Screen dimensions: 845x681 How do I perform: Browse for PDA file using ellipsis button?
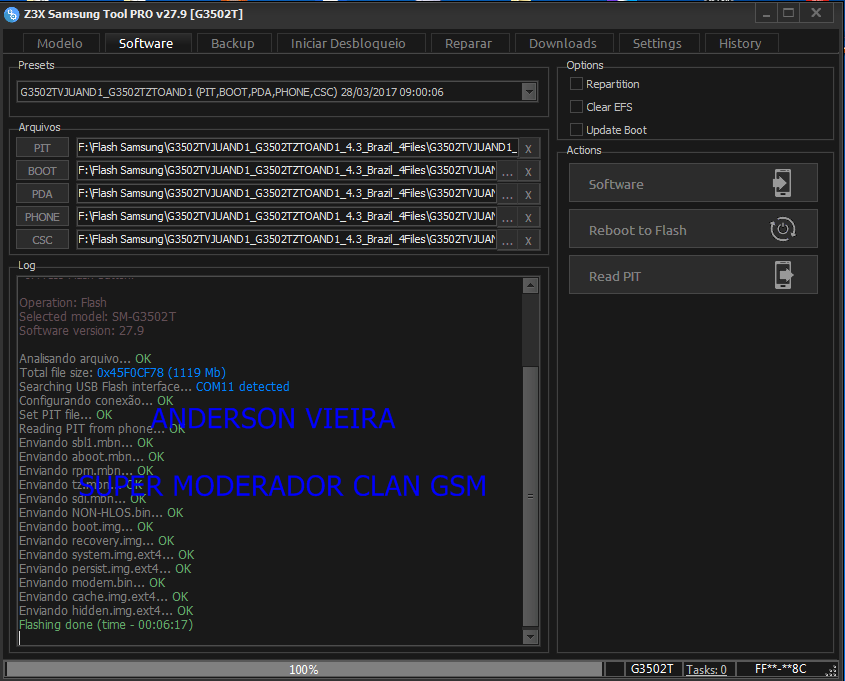tap(507, 194)
